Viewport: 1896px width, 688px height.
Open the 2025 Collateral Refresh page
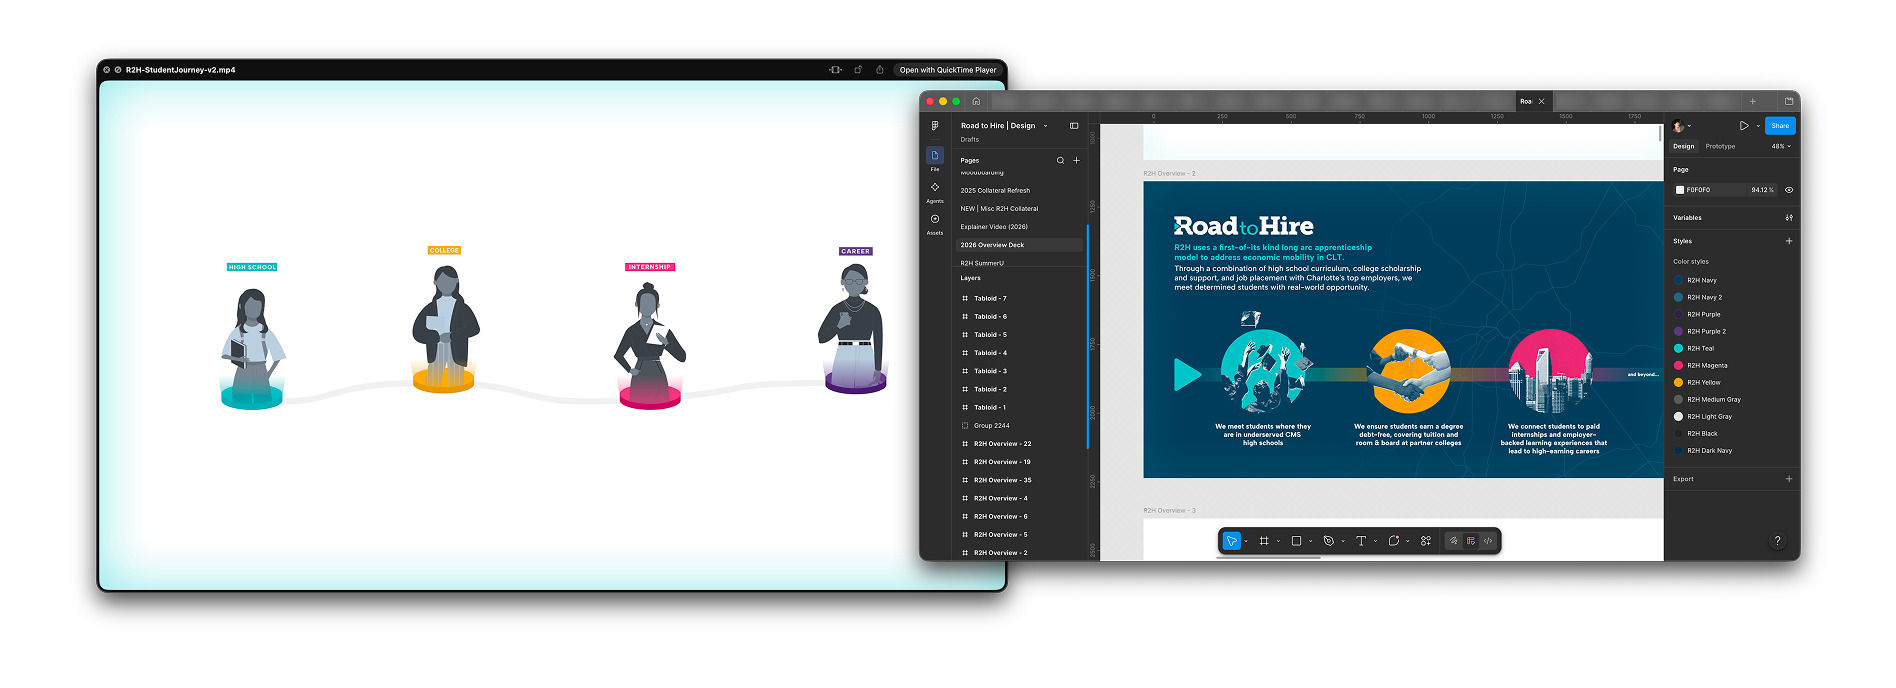point(995,190)
